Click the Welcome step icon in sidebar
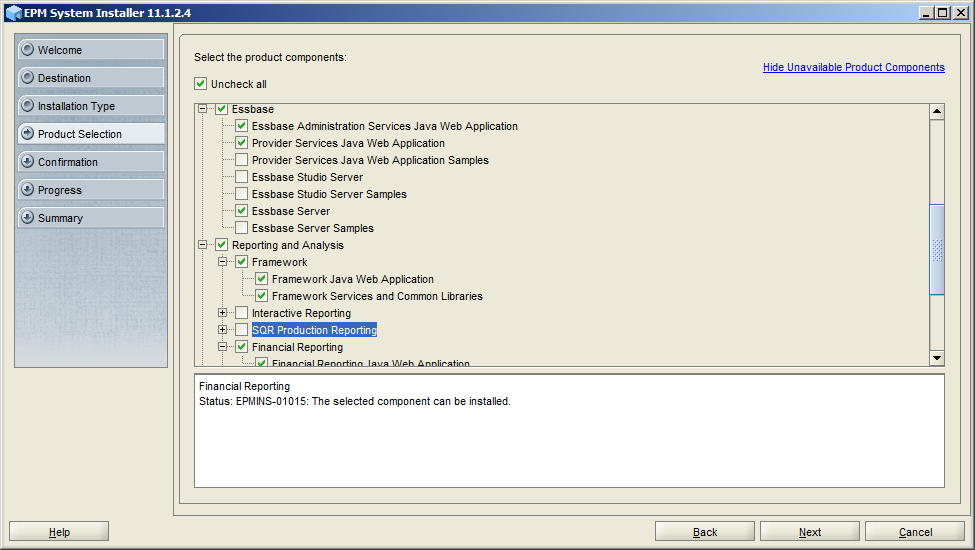Viewport: 975px width, 550px height. click(27, 49)
